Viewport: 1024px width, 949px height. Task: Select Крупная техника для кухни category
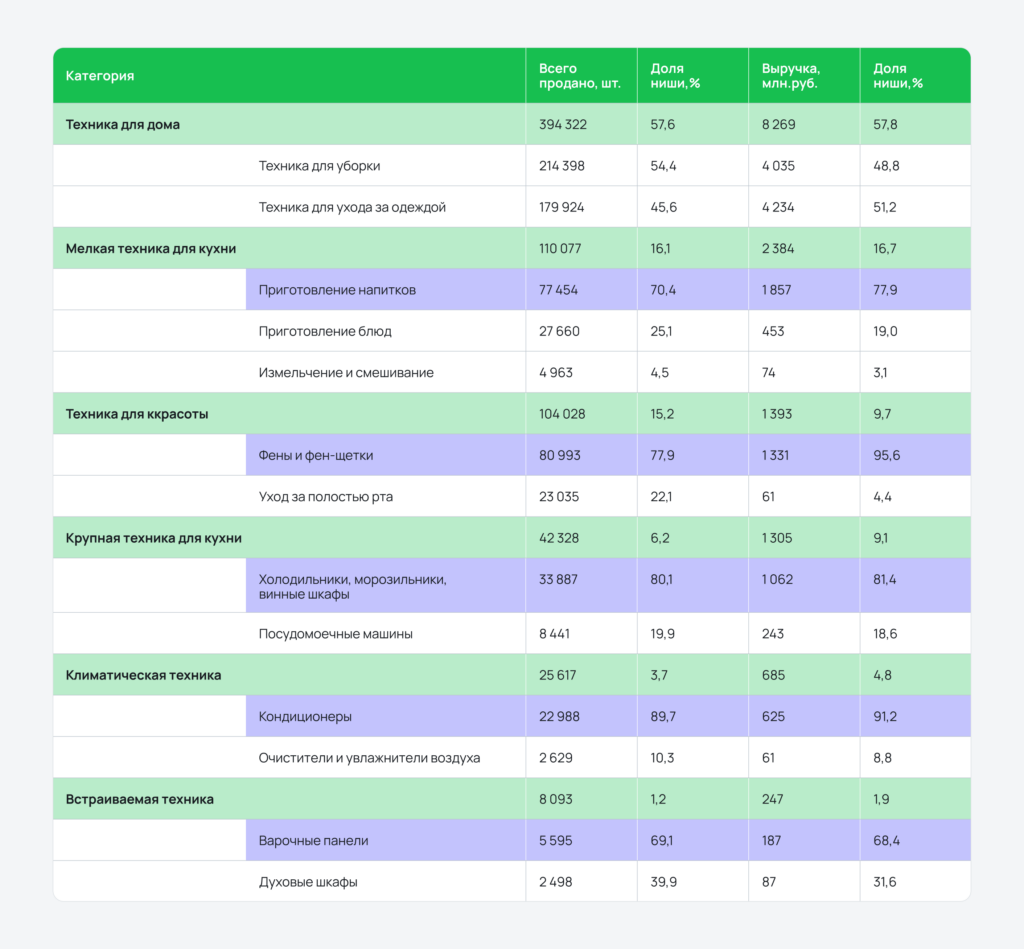point(154,538)
